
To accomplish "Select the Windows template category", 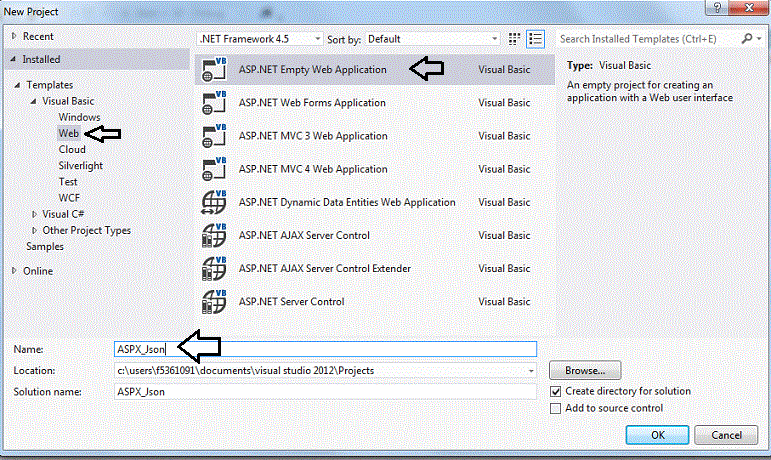I will [79, 117].
